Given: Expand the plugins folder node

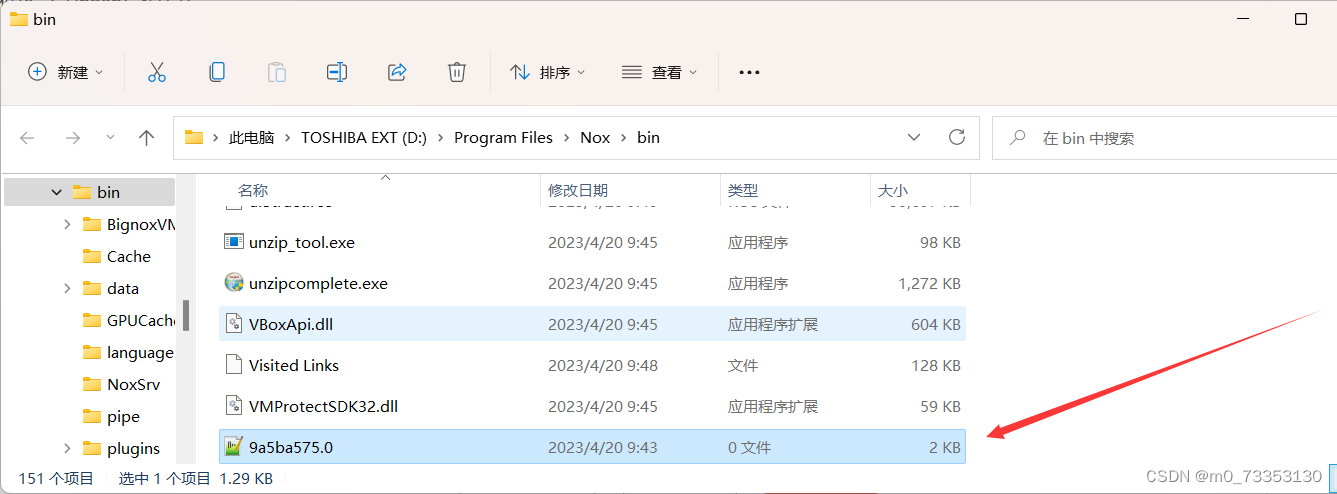Looking at the screenshot, I should click(67, 448).
